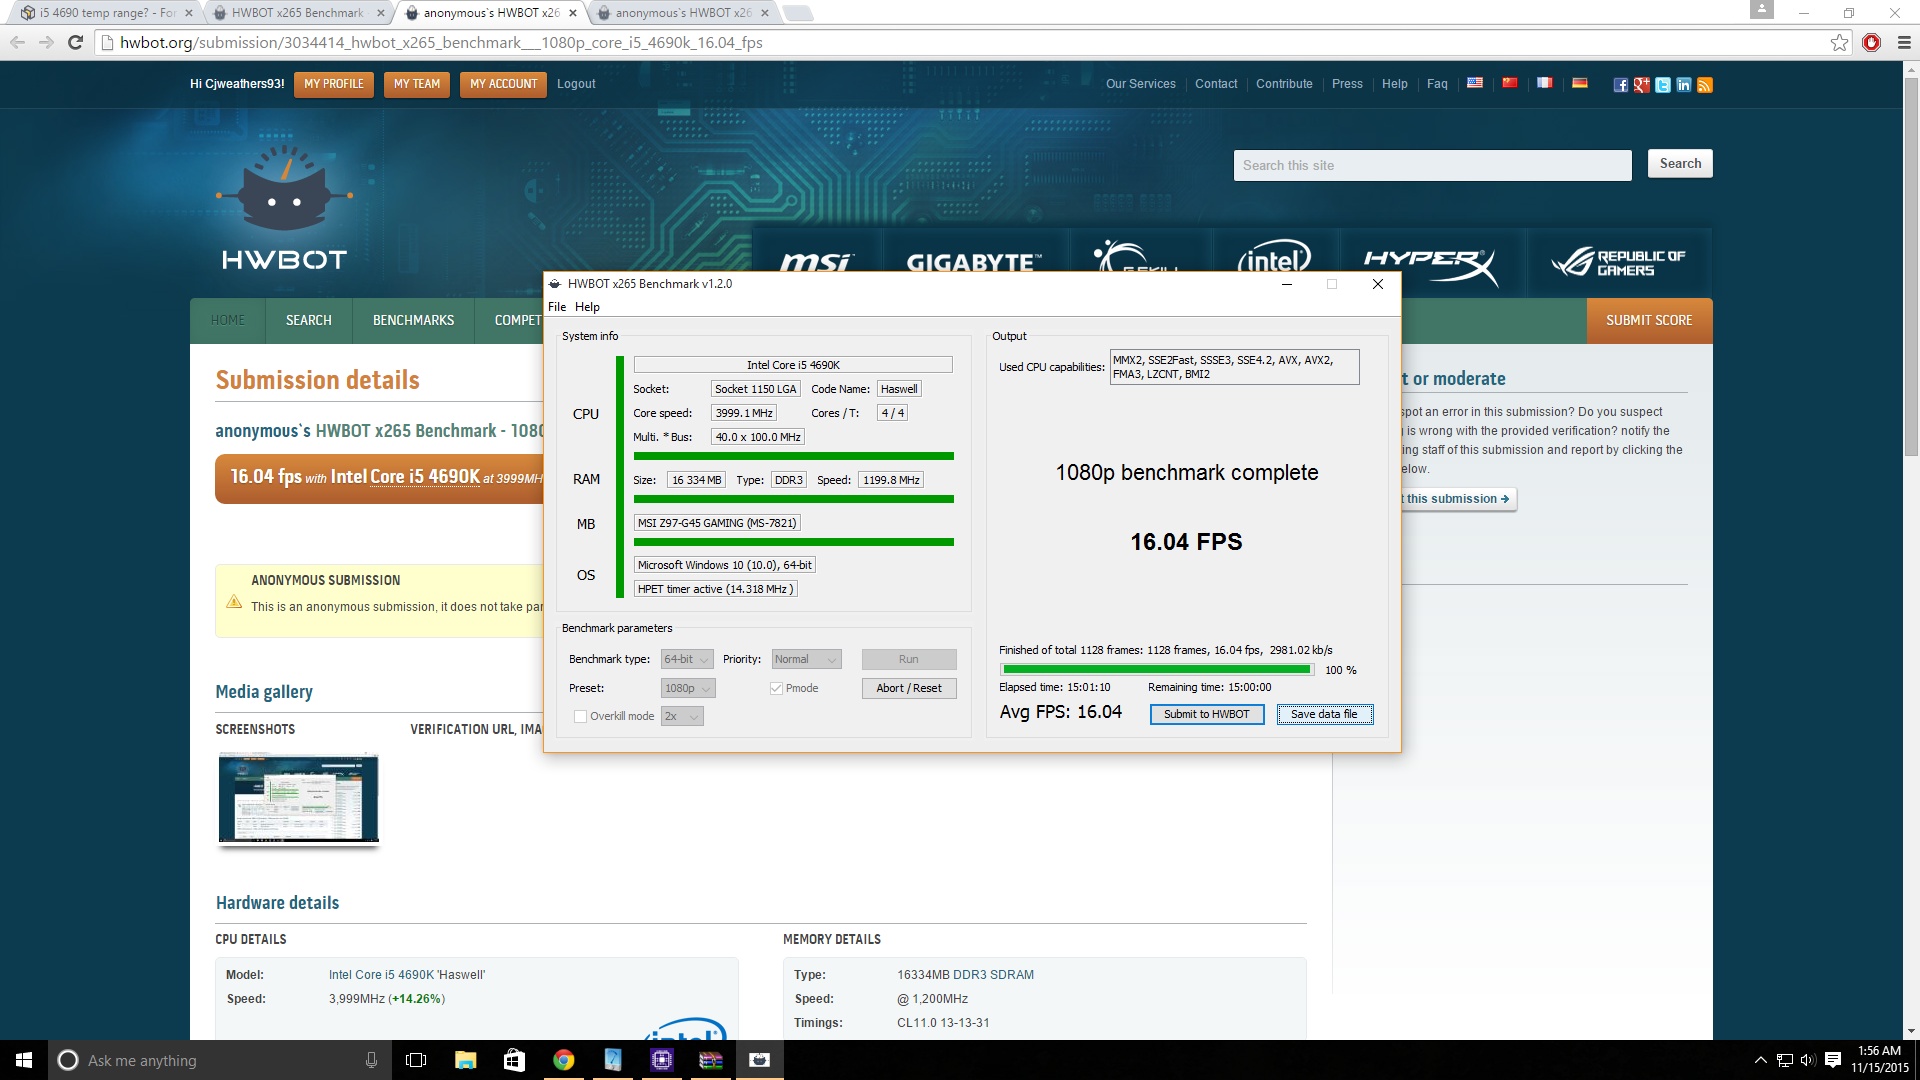Viewport: 1920px width, 1080px height.
Task: Open the Priority Normal dropdown
Action: tap(806, 659)
